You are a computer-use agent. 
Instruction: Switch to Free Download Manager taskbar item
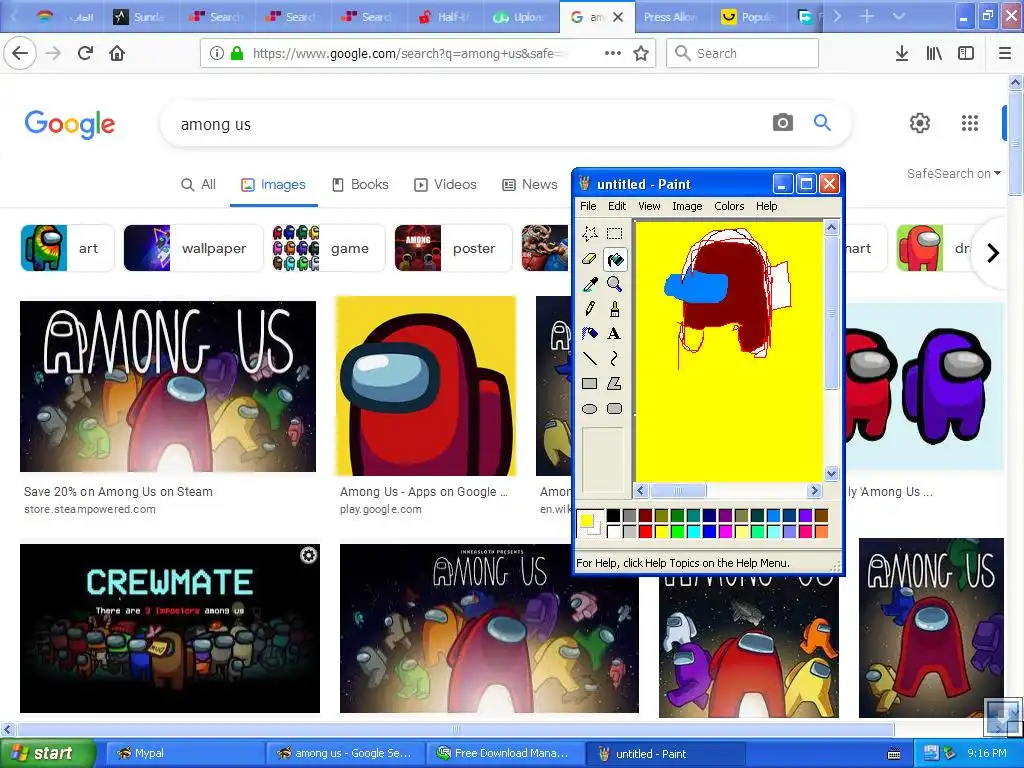click(503, 754)
